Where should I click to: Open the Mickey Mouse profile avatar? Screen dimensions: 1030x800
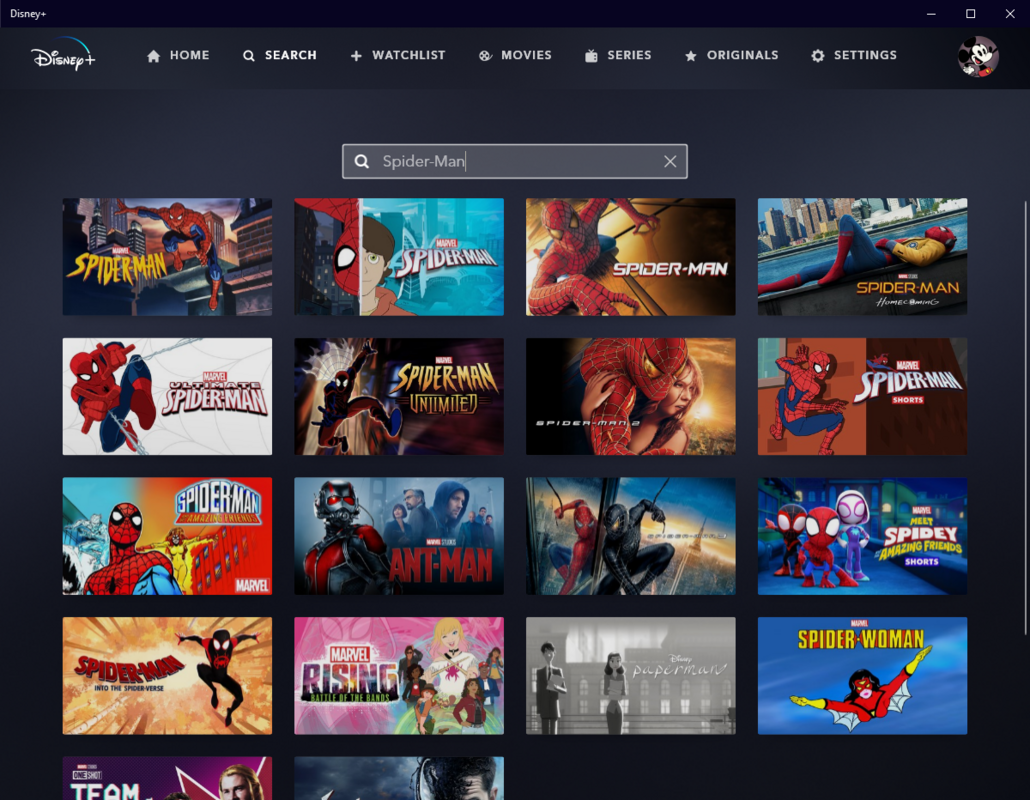tap(977, 56)
